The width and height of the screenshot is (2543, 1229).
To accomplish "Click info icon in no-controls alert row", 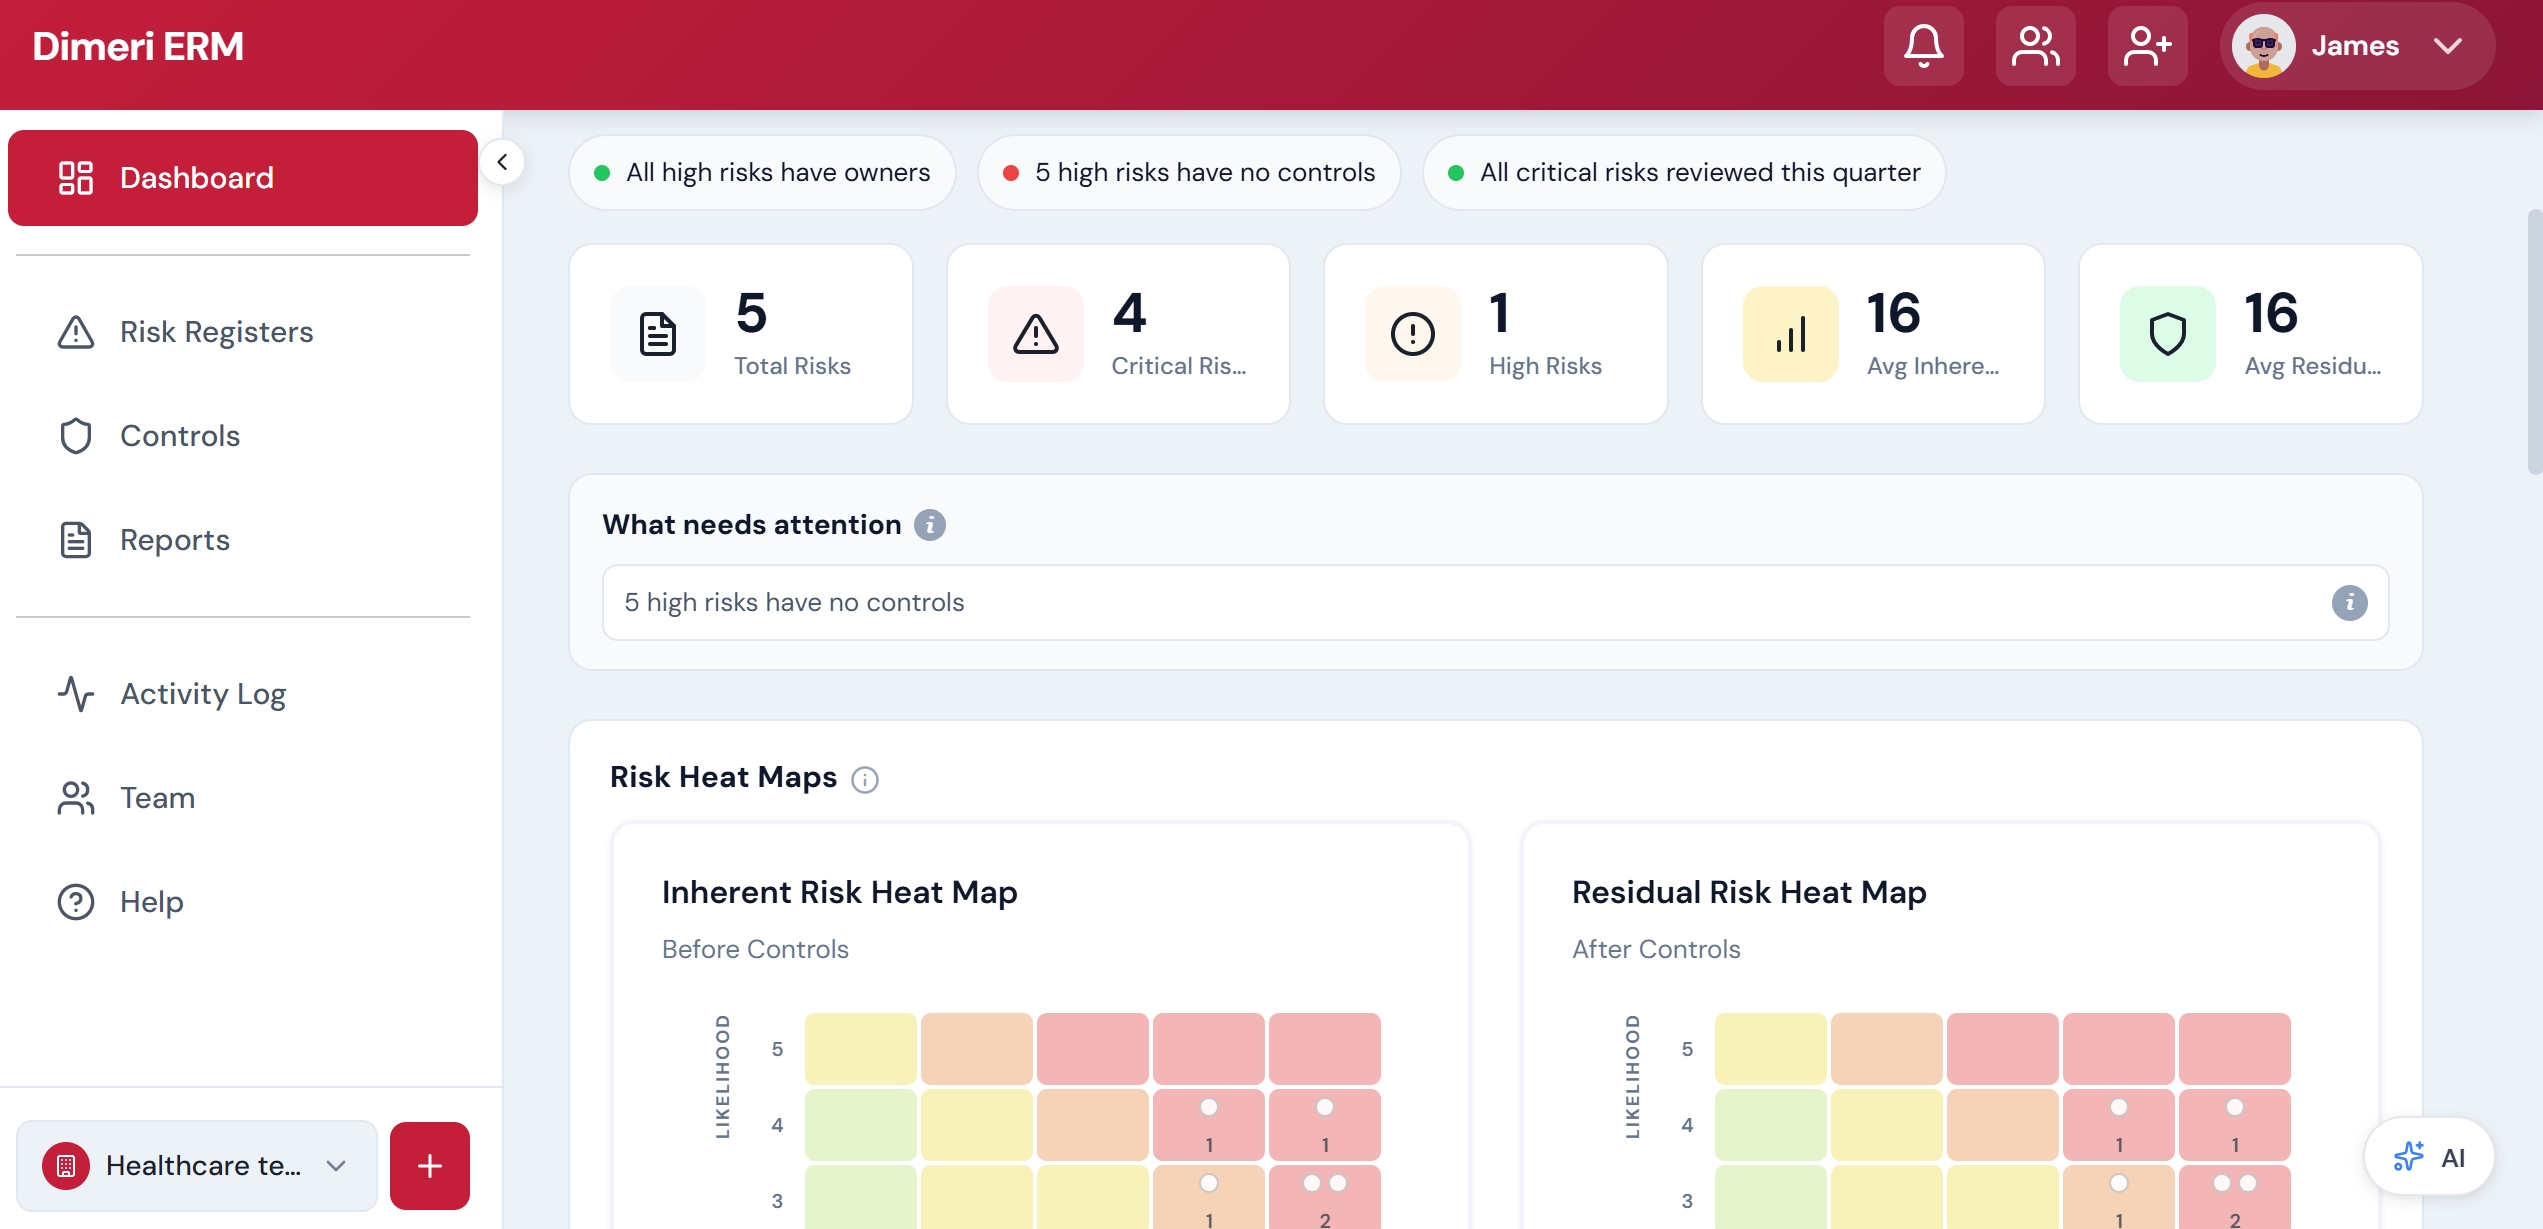I will point(2349,602).
